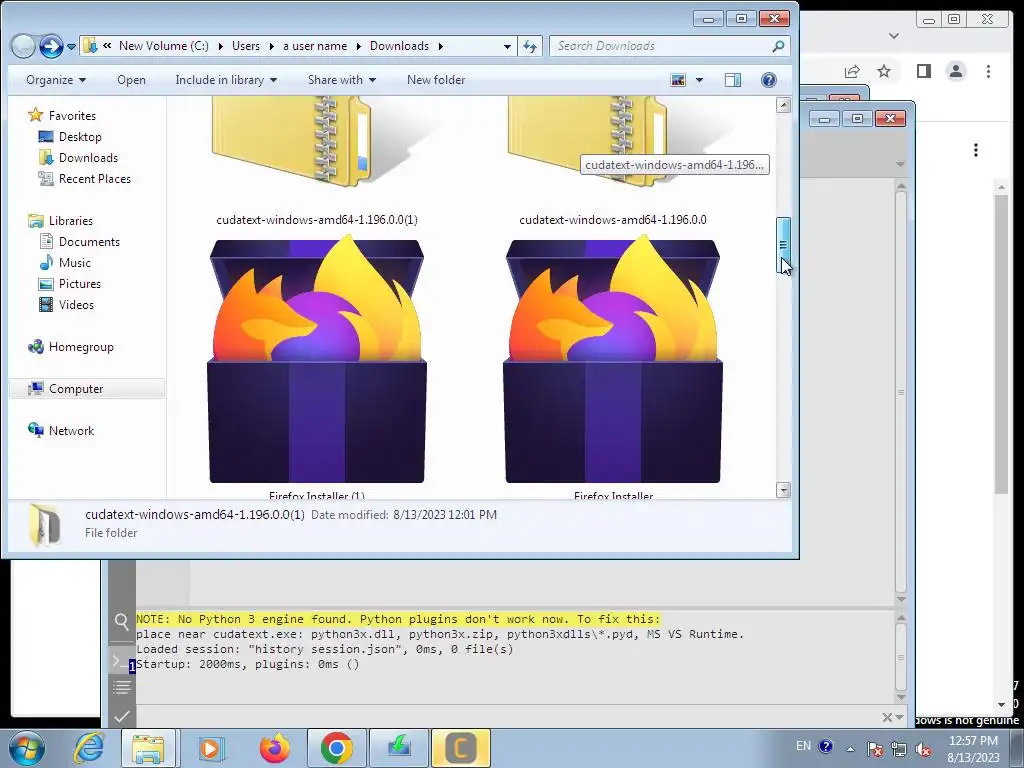1024x768 pixels.
Task: Open the Include in library menu
Action: pos(226,80)
